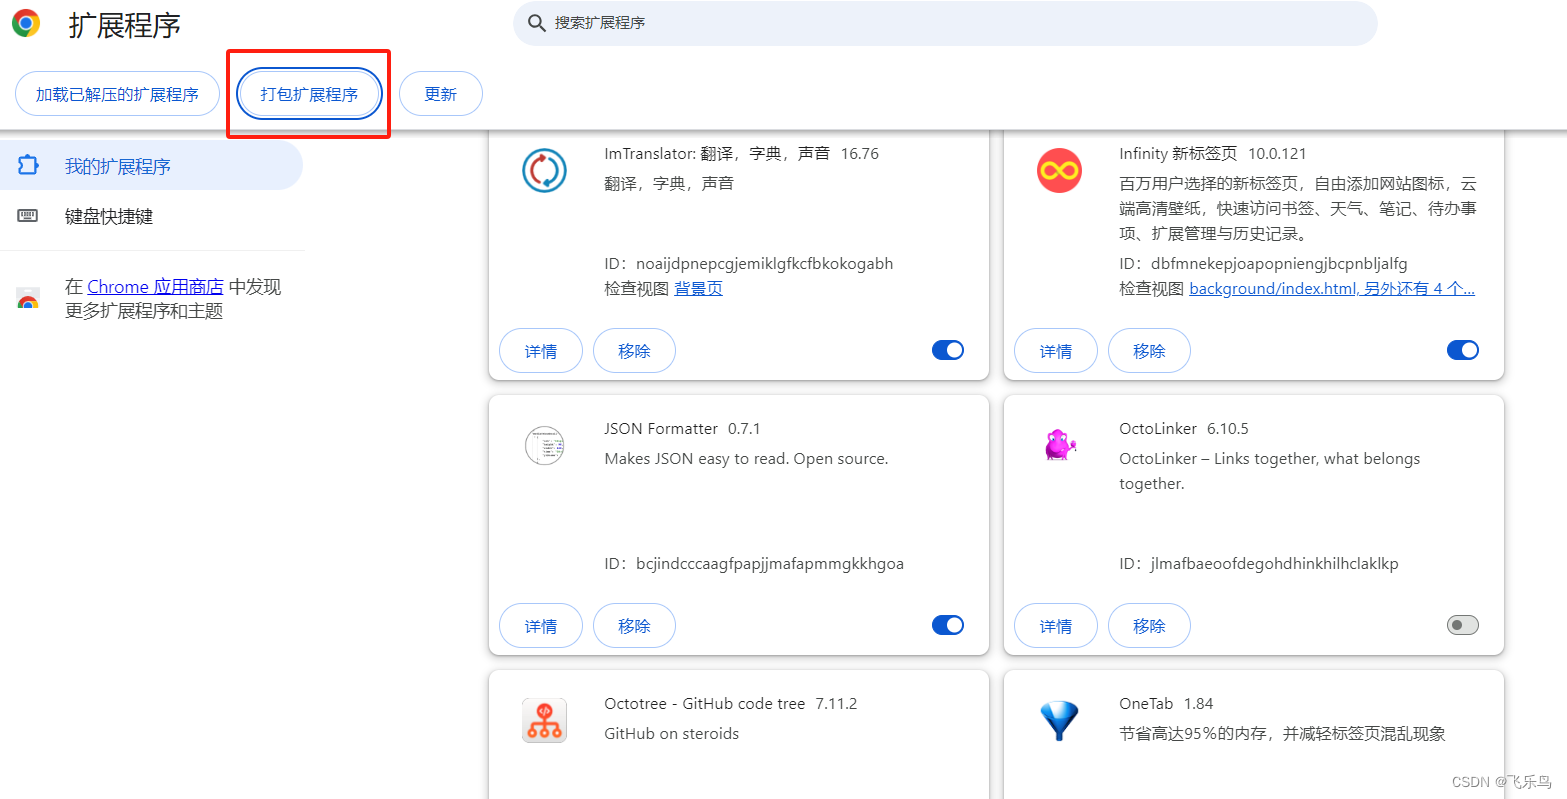Click the 打包扩展程序 button
Image resolution: width=1567 pixels, height=799 pixels.
tap(309, 94)
